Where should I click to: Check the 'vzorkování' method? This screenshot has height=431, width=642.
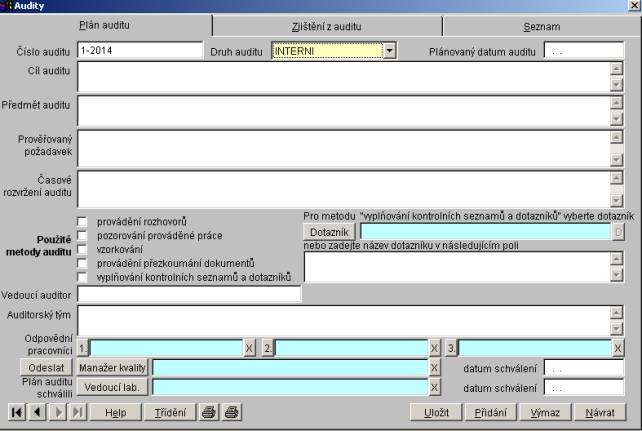pyautogui.click(x=84, y=249)
